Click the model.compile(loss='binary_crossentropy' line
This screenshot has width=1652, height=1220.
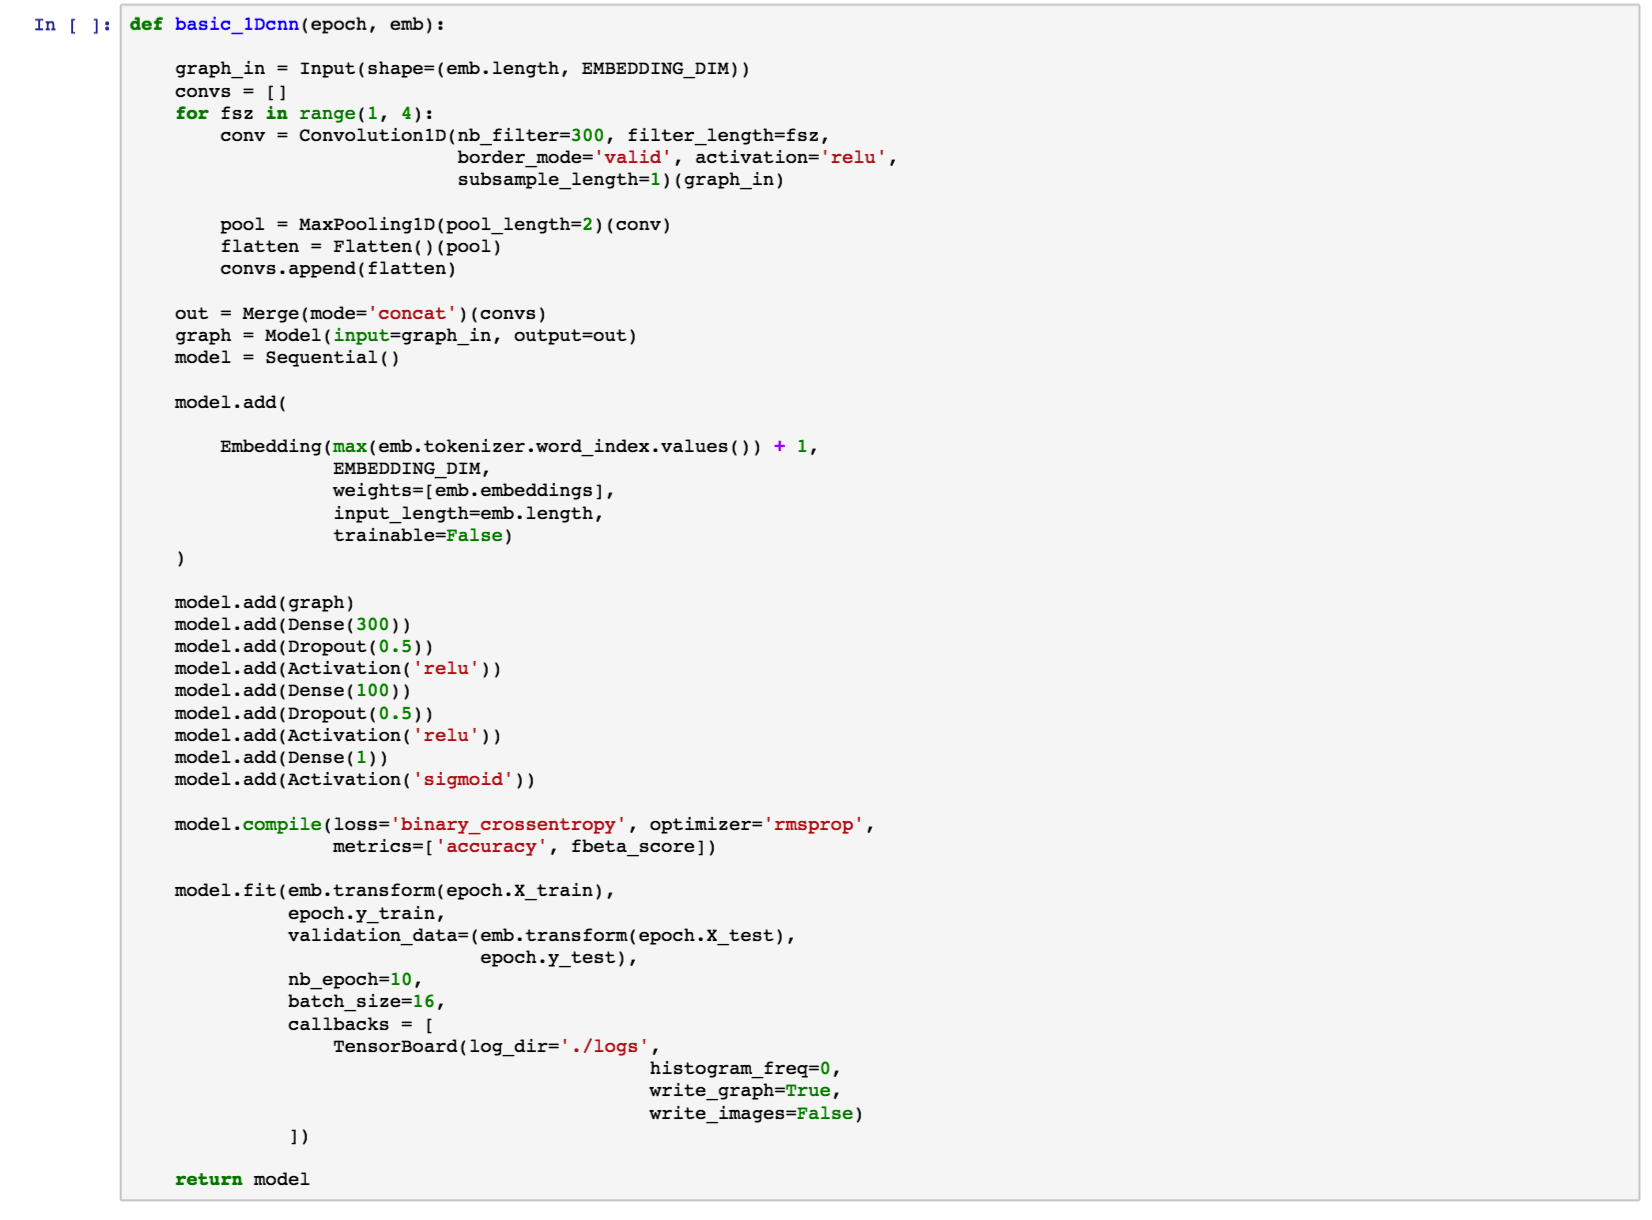tap(525, 825)
